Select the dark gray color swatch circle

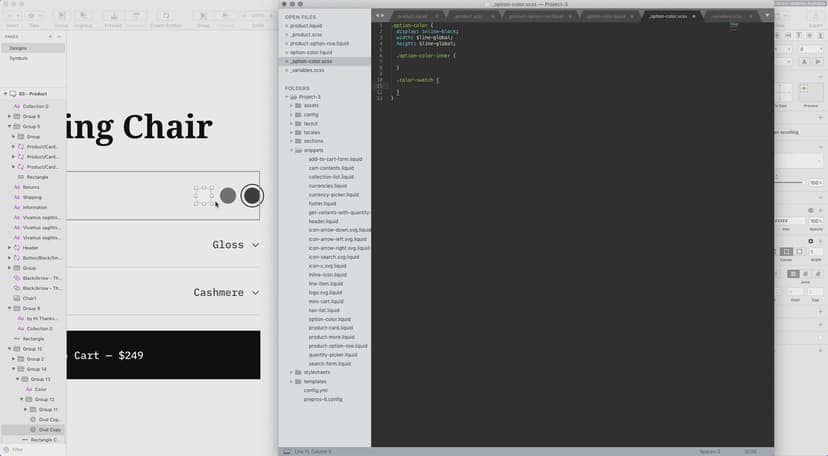point(252,196)
